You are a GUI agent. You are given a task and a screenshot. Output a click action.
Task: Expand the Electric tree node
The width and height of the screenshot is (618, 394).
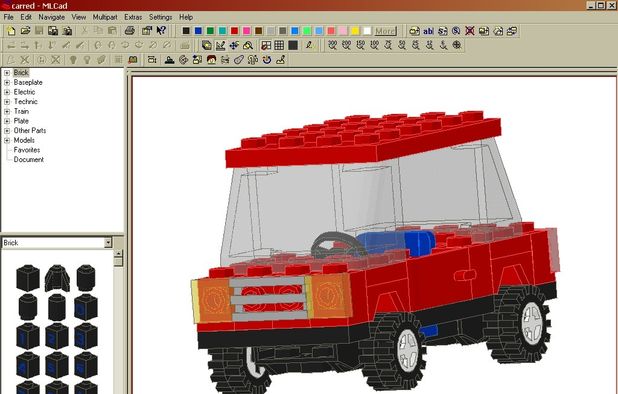point(7,92)
